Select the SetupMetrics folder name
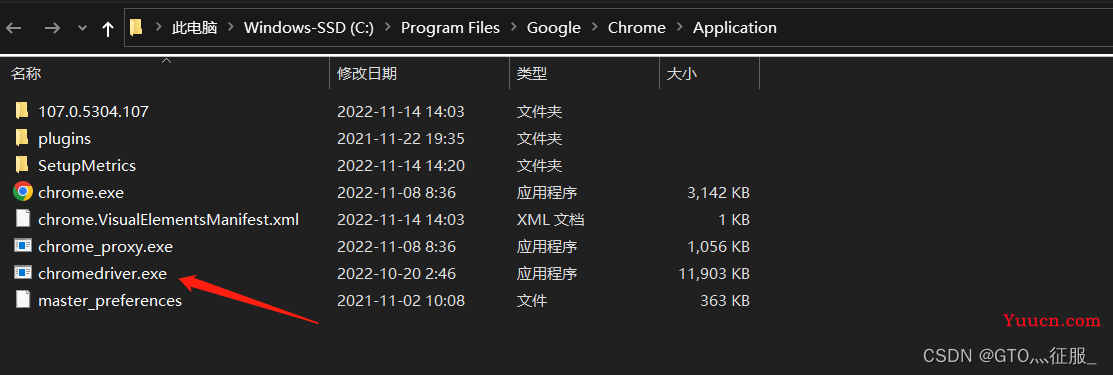The width and height of the screenshot is (1113, 375). 87,165
